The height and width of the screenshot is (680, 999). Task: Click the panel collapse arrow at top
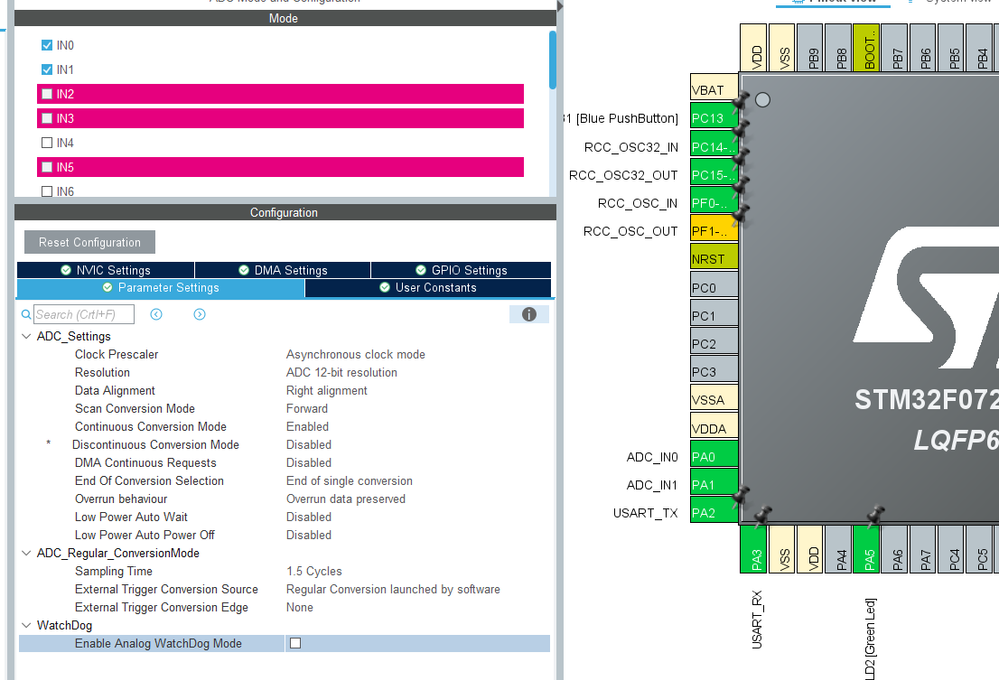coord(560,6)
